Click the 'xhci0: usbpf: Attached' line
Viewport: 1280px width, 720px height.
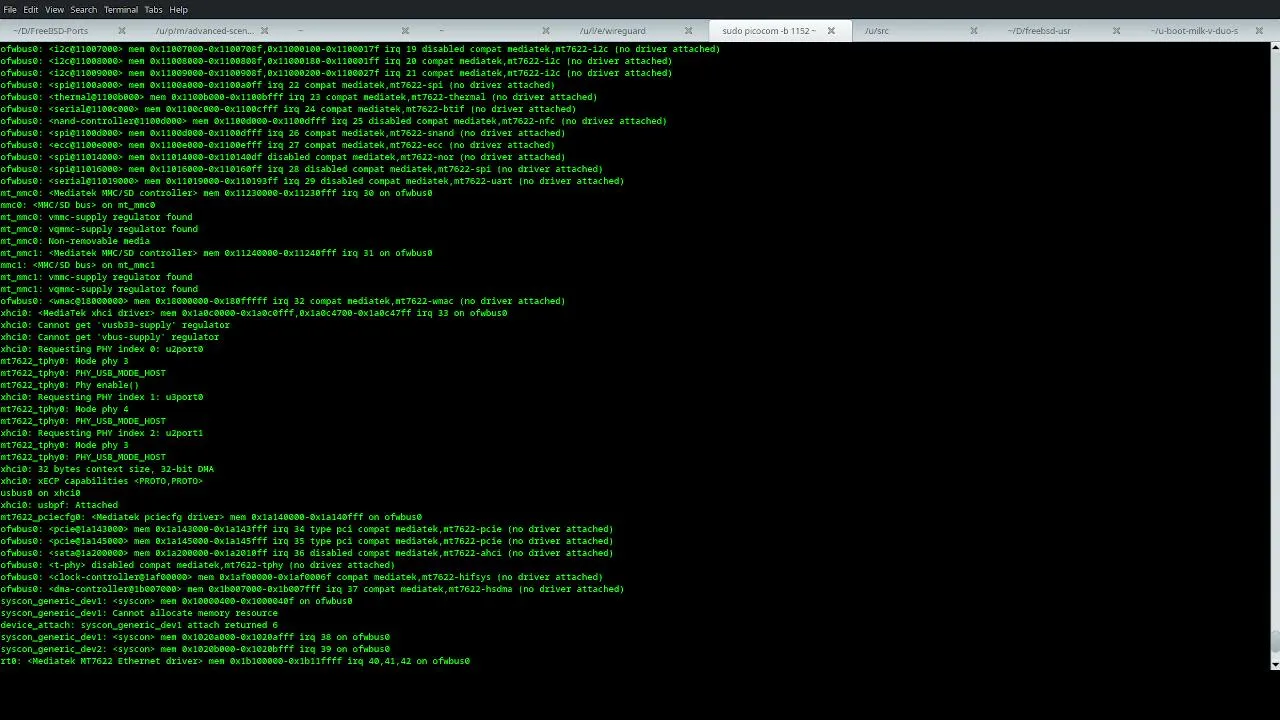point(59,505)
